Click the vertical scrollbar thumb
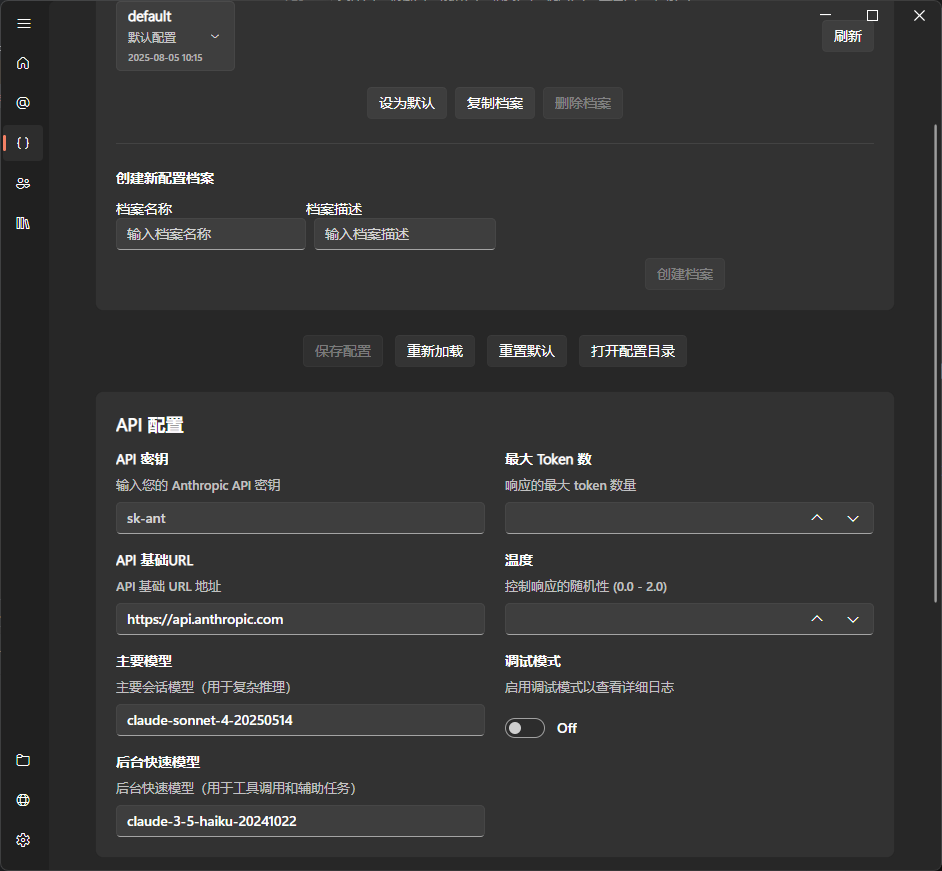The image size is (942, 871). click(x=935, y=363)
